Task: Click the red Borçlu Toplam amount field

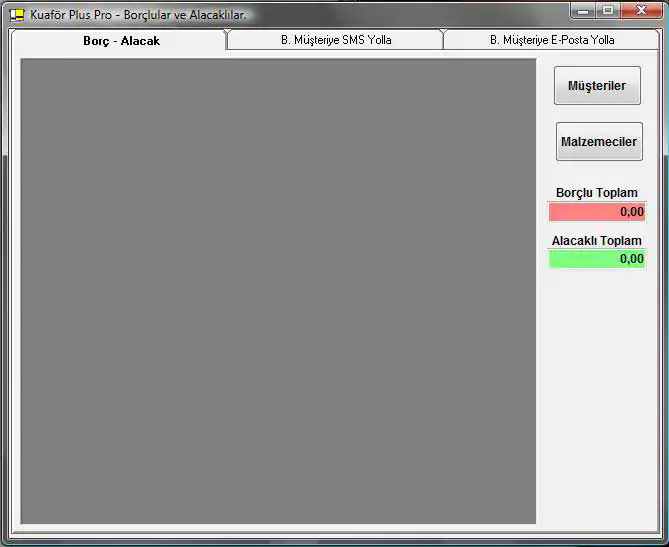Action: point(597,212)
